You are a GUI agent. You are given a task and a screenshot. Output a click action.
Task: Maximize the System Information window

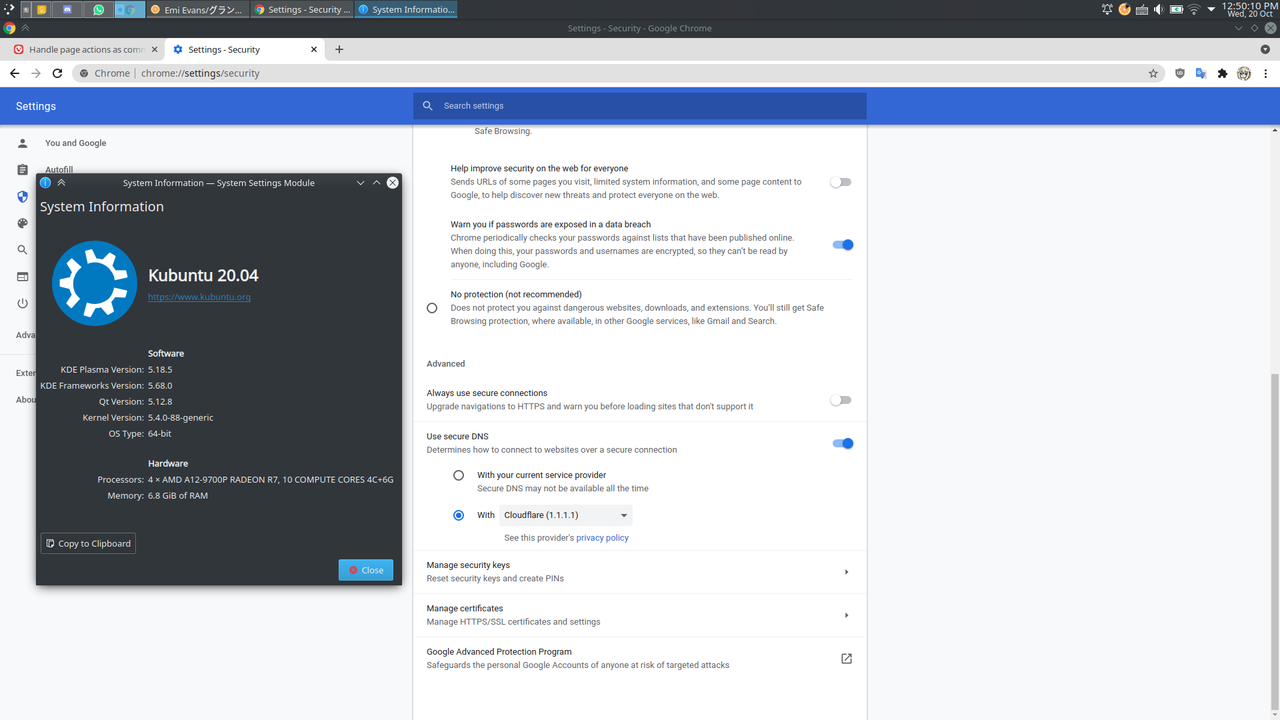tap(376, 183)
